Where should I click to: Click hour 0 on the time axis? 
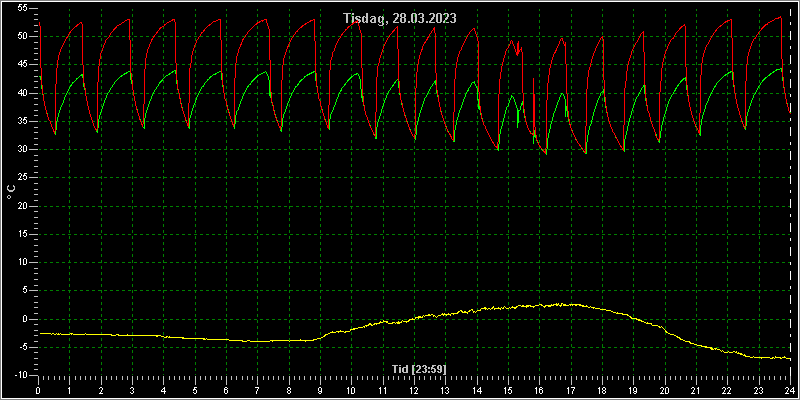(38, 390)
